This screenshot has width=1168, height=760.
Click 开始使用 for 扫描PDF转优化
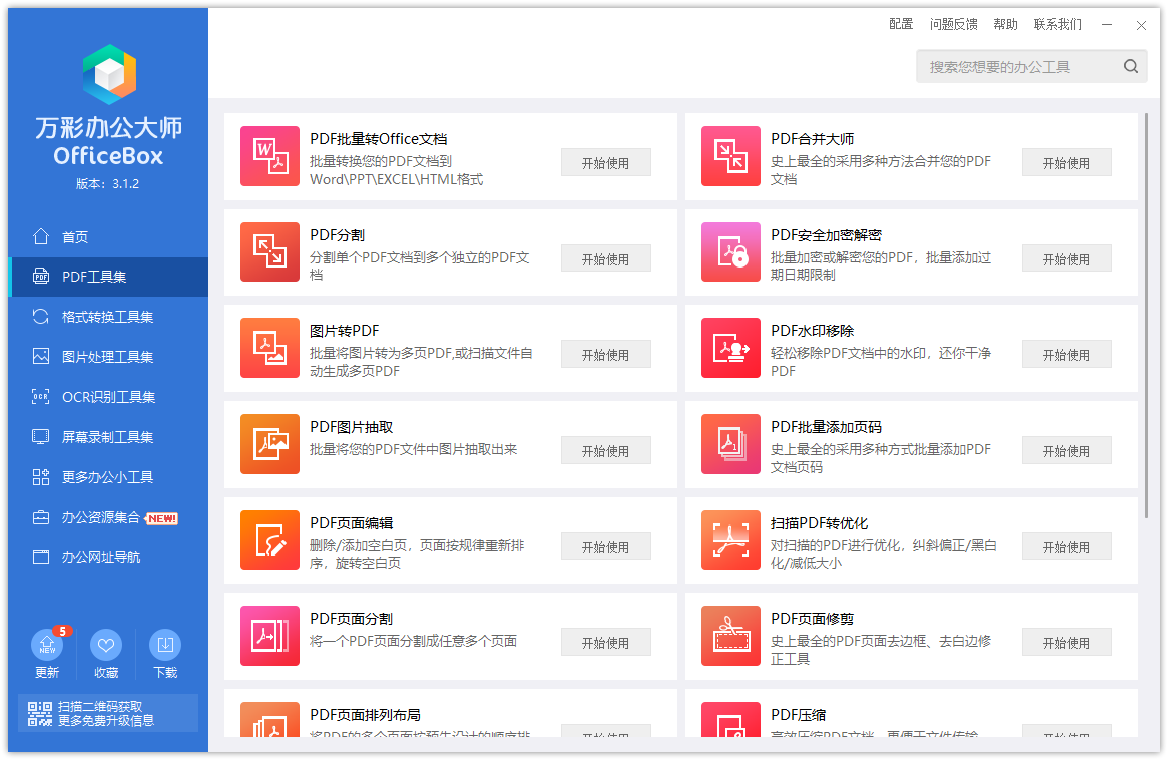pyautogui.click(x=1067, y=547)
